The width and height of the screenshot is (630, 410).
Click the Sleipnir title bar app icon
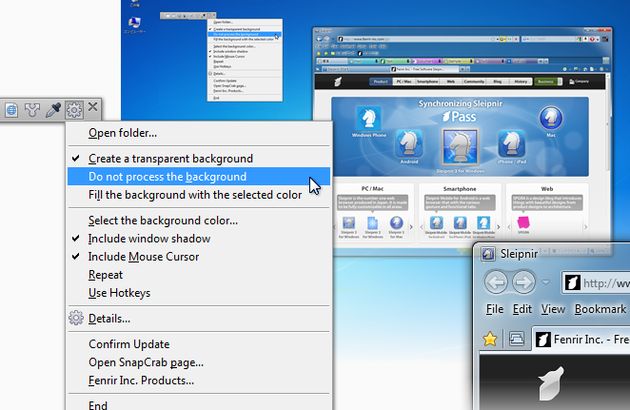point(488,254)
